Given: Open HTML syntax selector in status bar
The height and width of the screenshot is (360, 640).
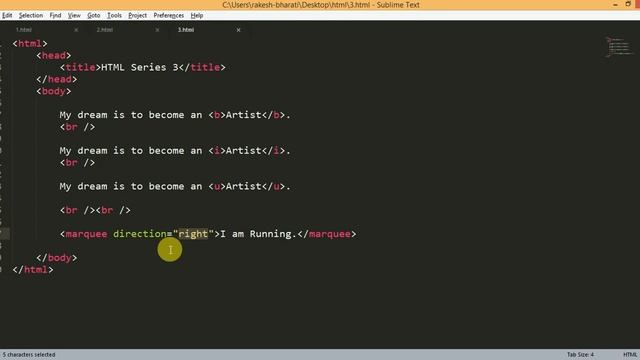Looking at the screenshot, I should [x=630, y=355].
